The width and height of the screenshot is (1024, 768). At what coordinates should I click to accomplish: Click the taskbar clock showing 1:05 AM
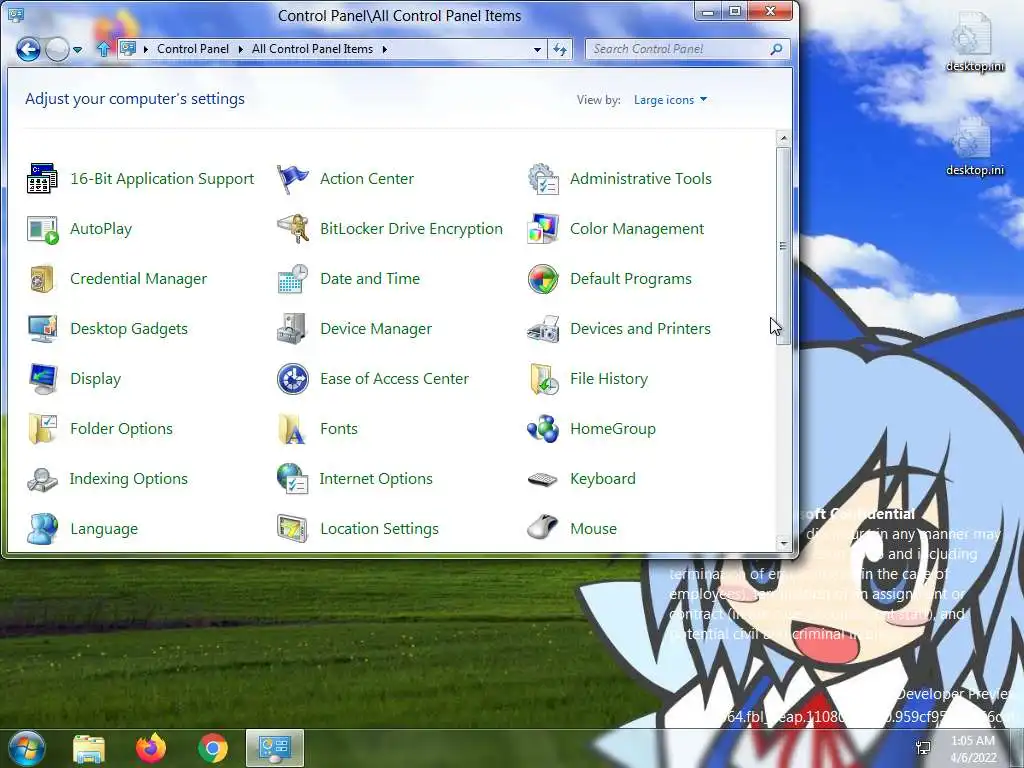click(973, 749)
